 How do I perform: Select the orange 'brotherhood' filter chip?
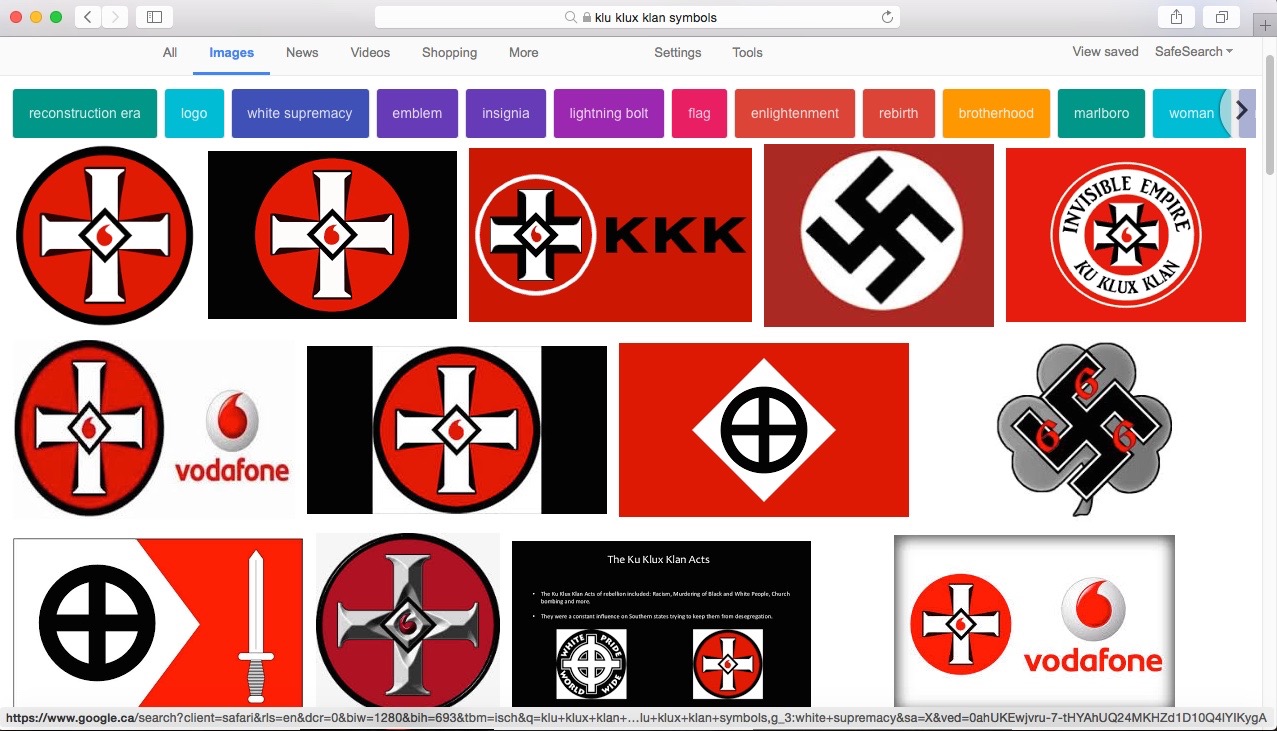[995, 113]
